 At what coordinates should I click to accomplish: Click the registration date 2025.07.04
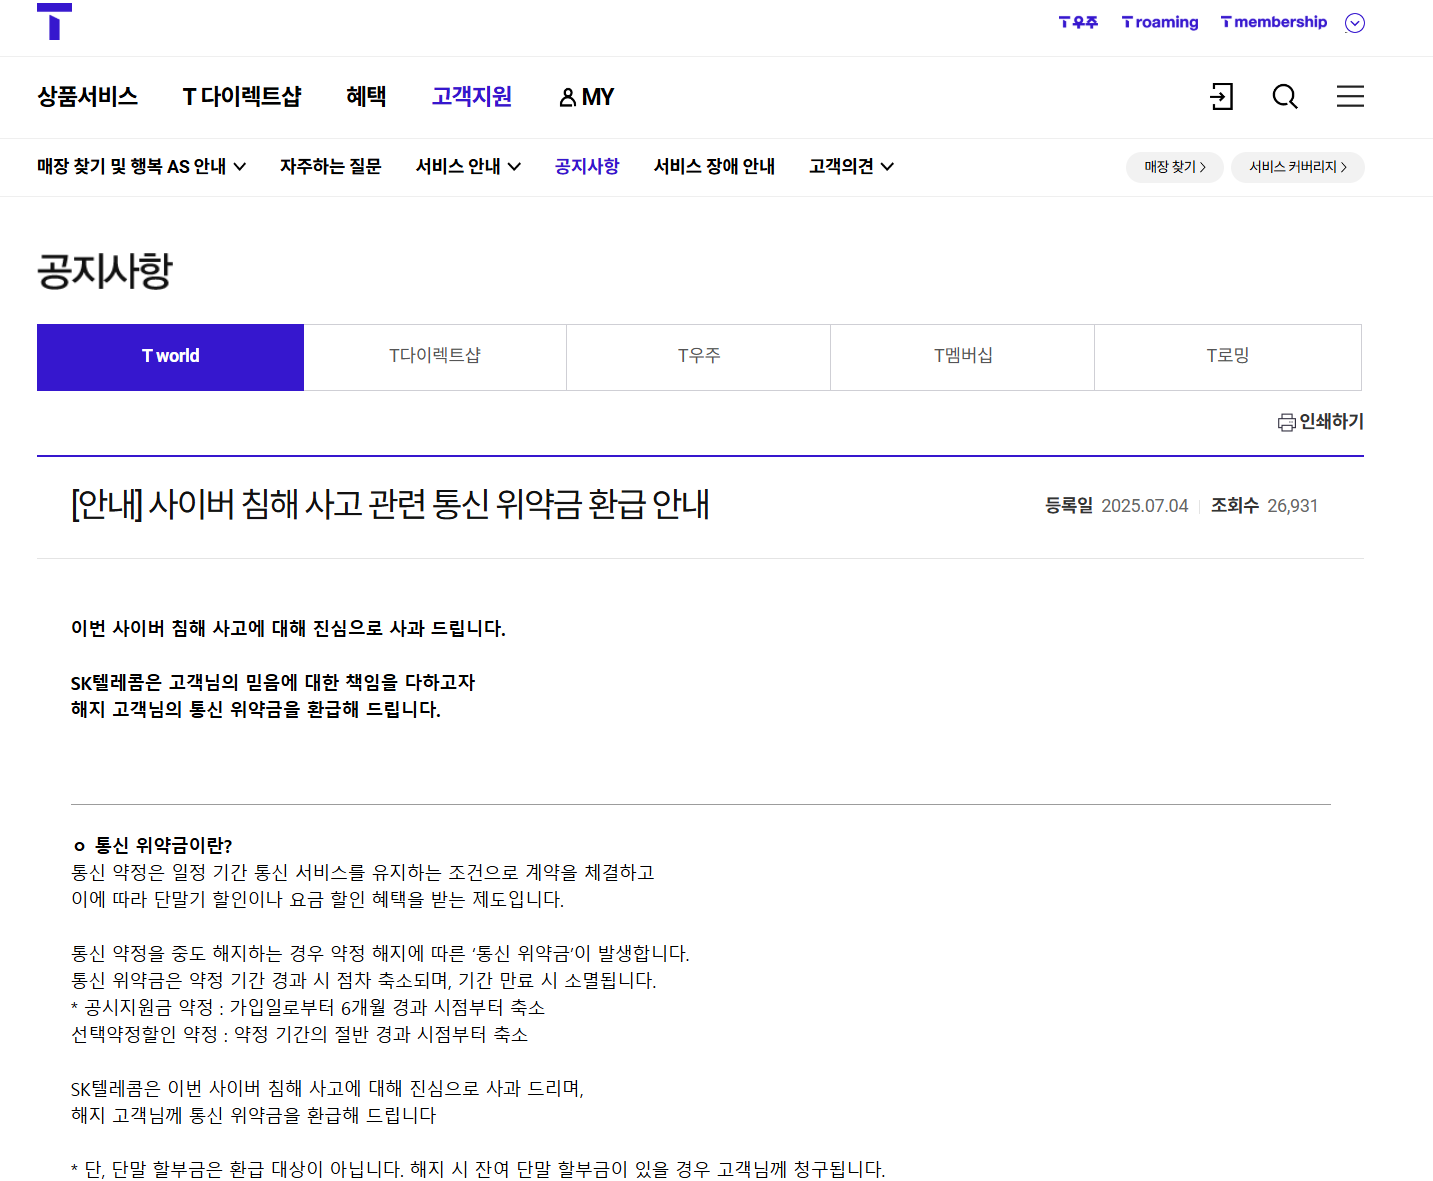tap(1145, 506)
